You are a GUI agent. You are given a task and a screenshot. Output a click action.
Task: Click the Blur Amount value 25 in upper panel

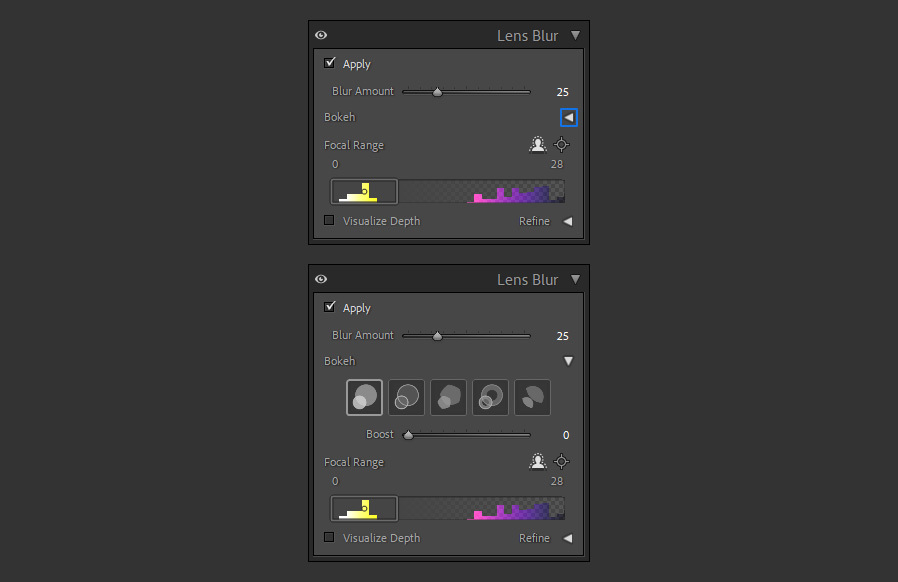(x=562, y=92)
